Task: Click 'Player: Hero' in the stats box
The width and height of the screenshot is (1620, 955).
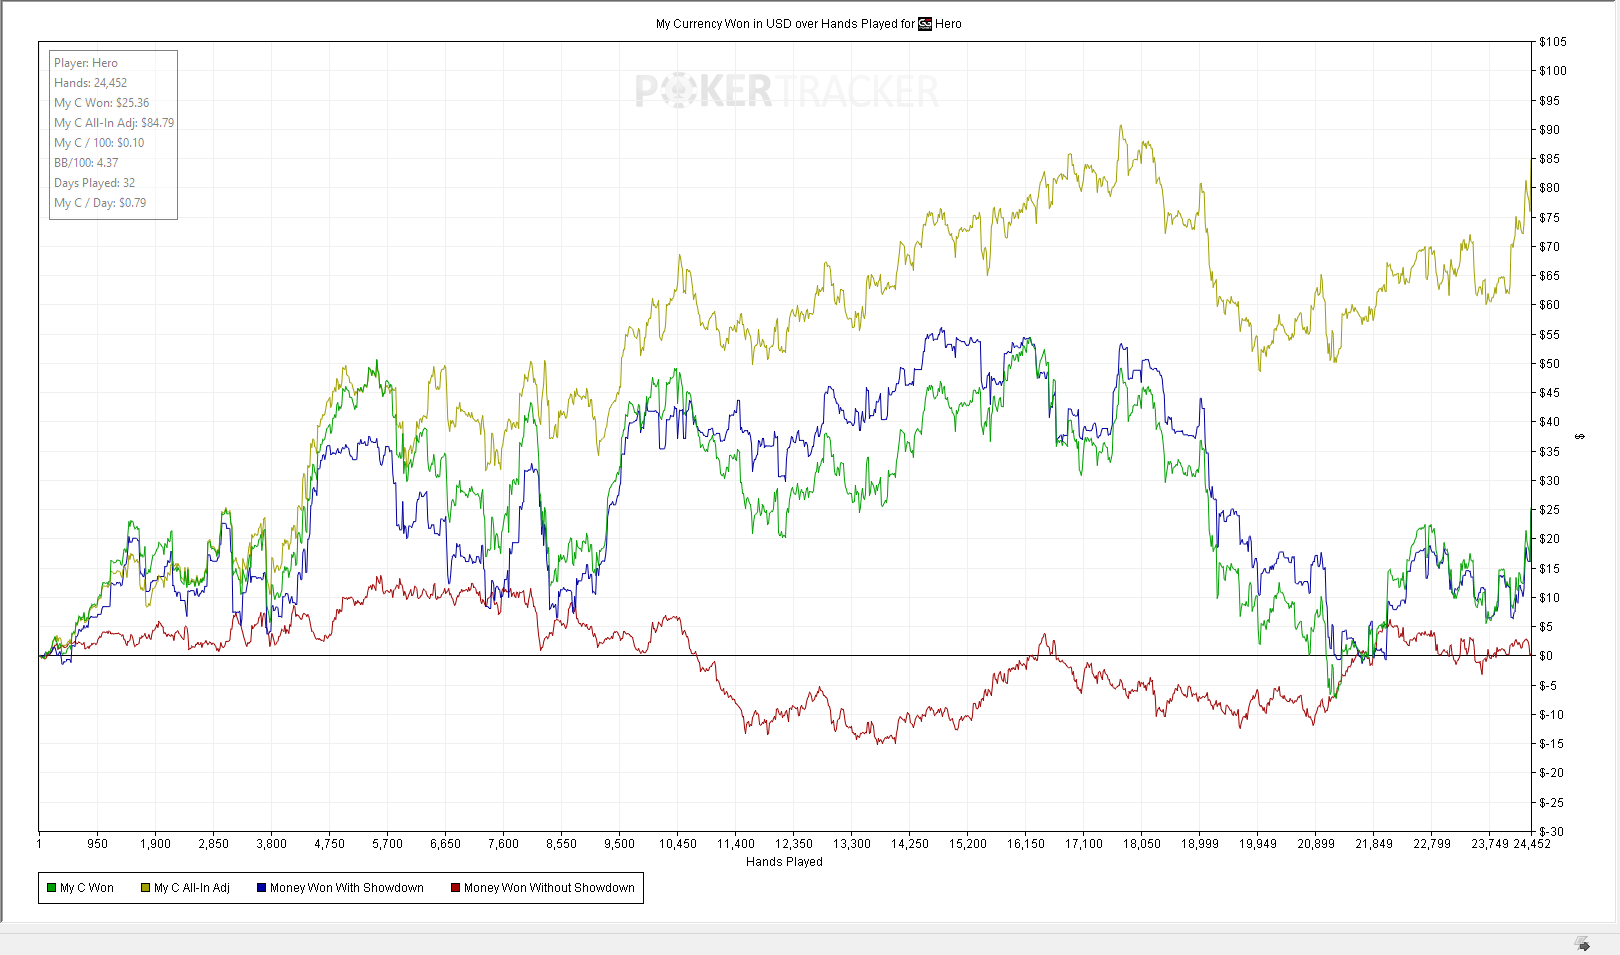Action: 86,63
